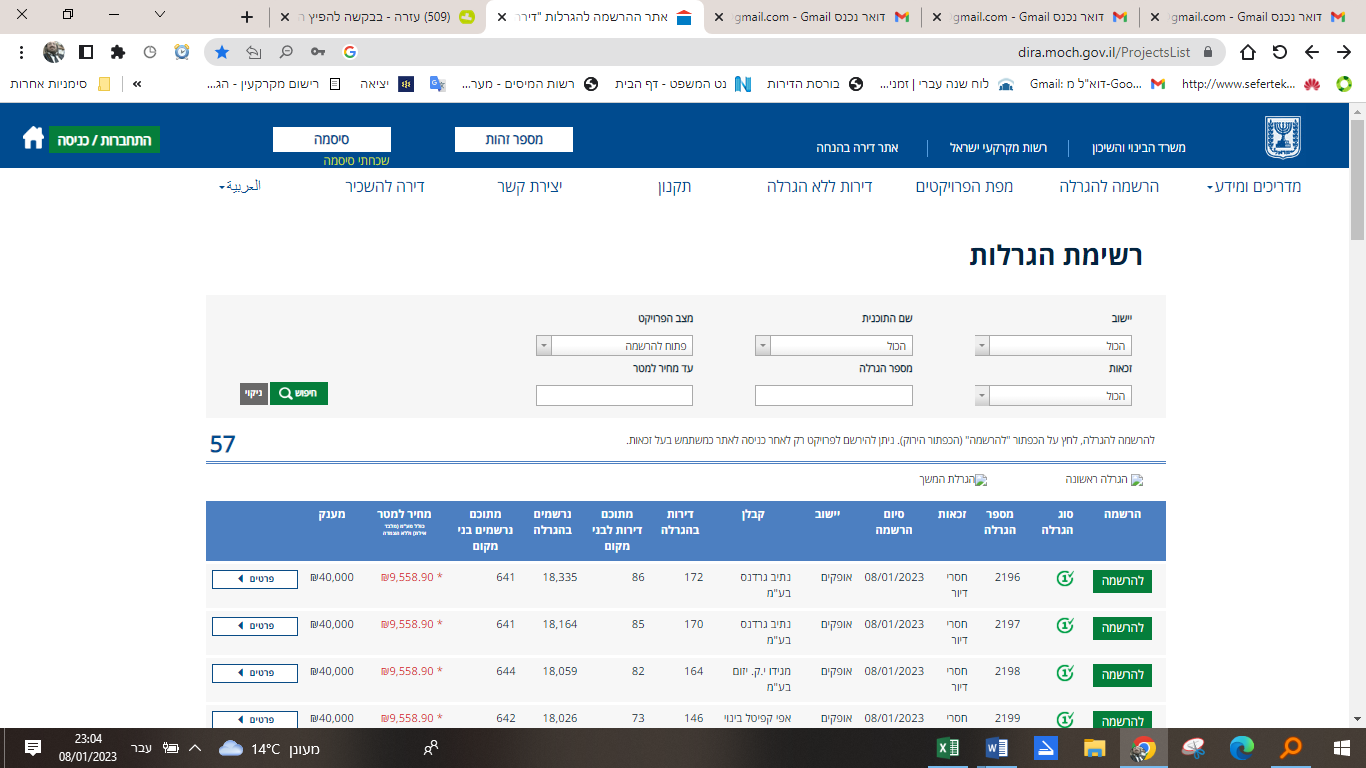Open the Chrome side panel icon
This screenshot has width=1366, height=768.
click(x=86, y=52)
